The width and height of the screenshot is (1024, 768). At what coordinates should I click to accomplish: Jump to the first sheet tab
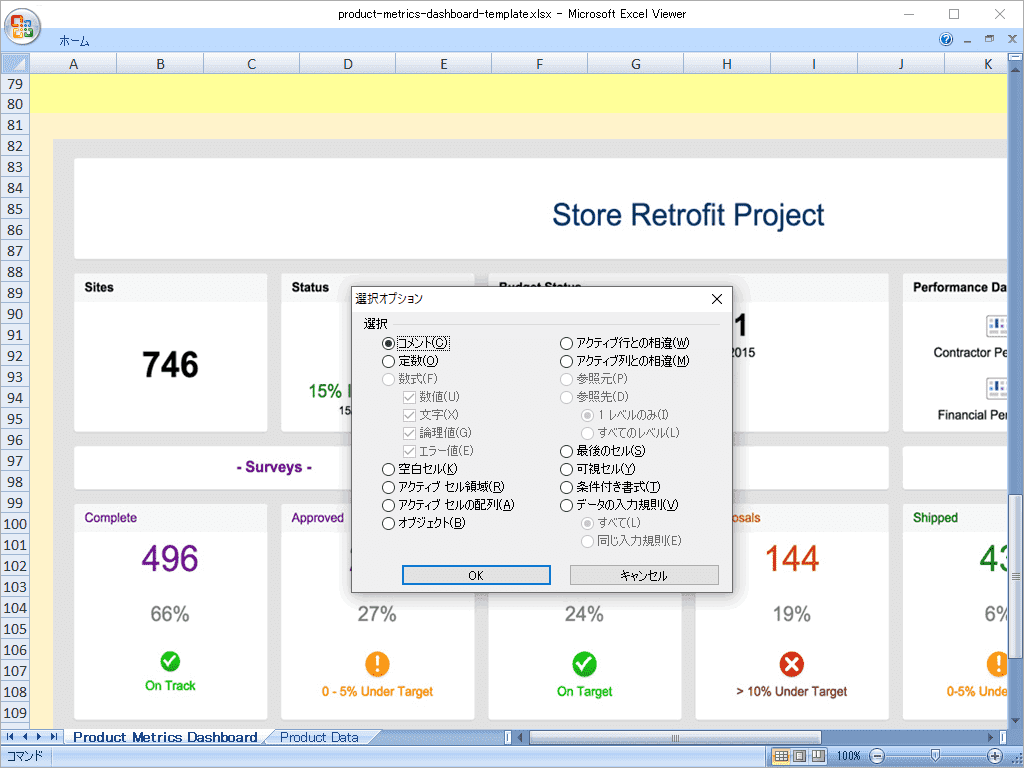(10, 737)
